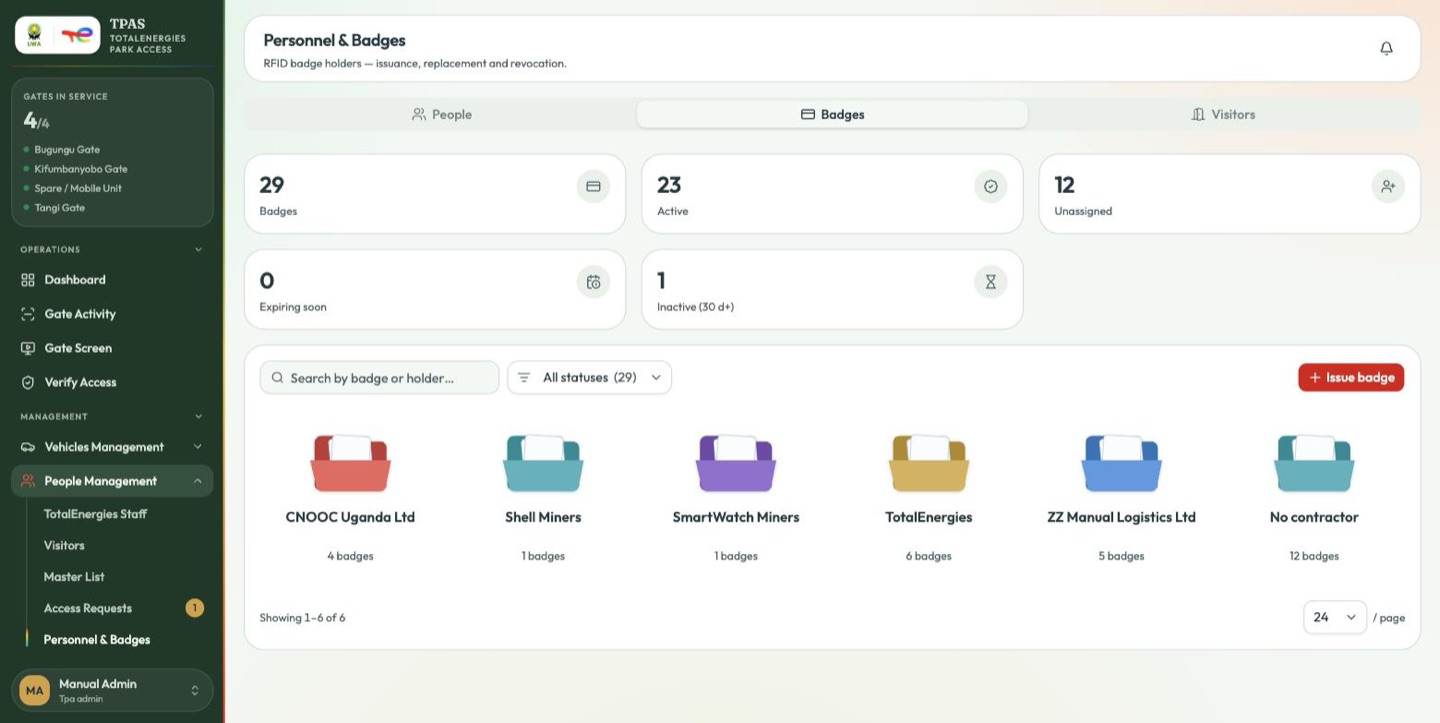This screenshot has width=1440, height=723.
Task: Click the Personnel & Badges page heading
Action: click(x=334, y=41)
